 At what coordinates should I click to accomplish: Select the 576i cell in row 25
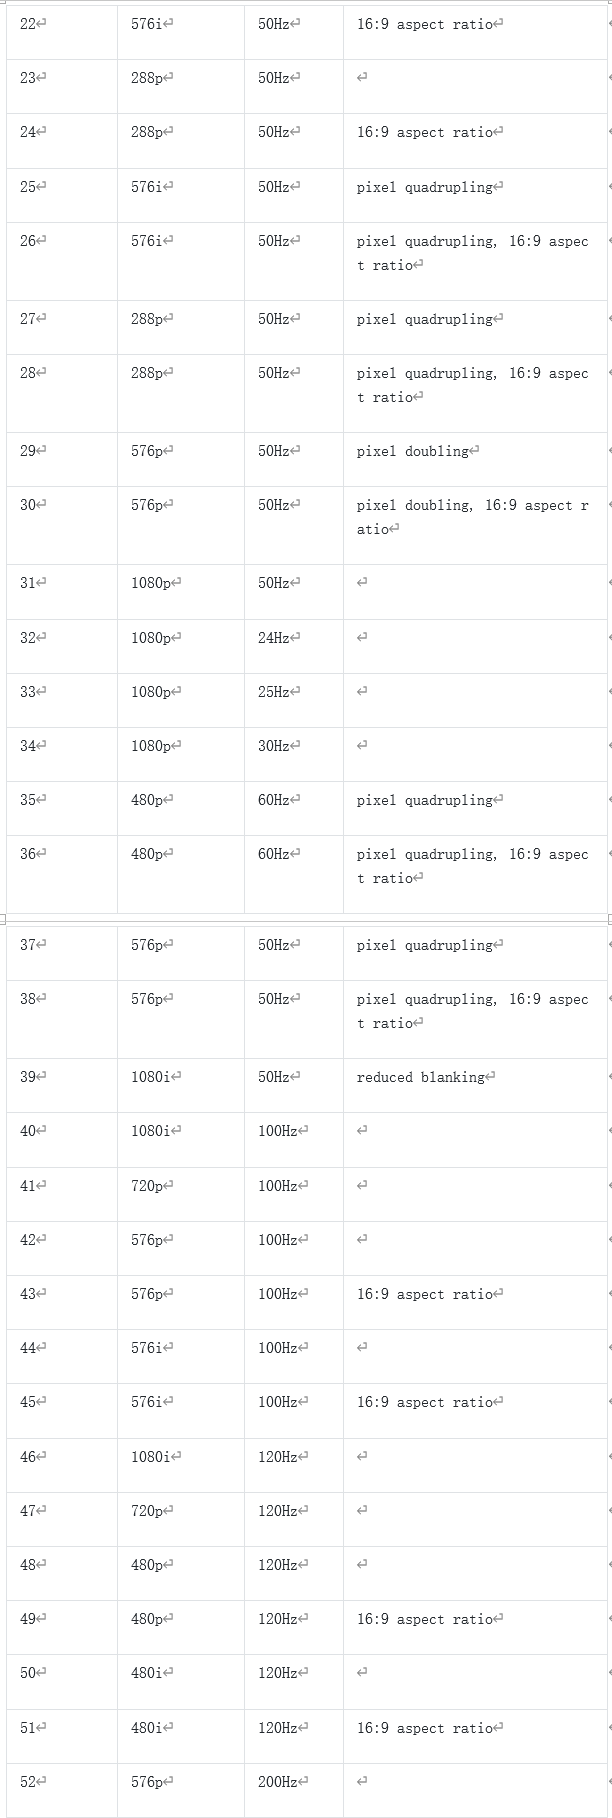pos(181,195)
